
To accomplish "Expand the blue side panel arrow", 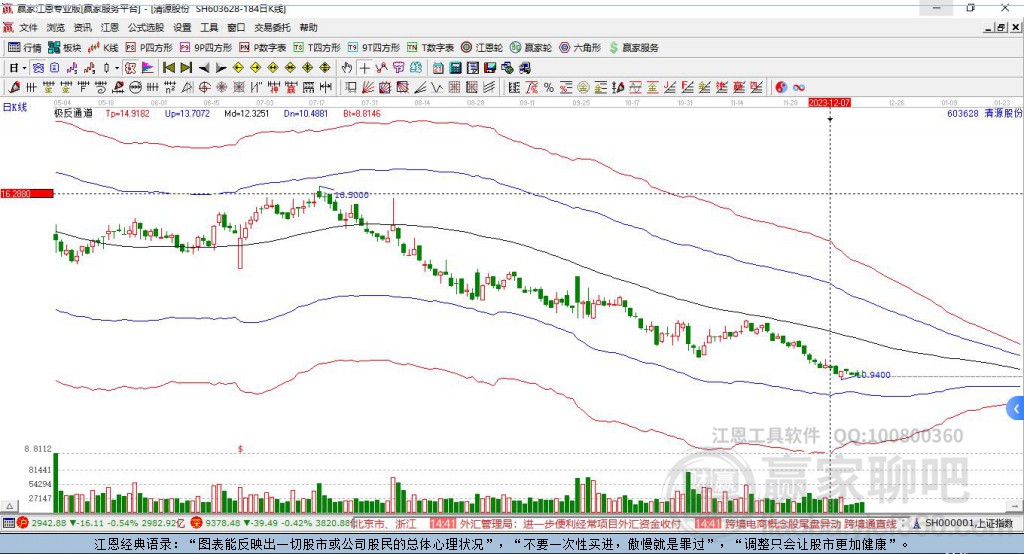I will pyautogui.click(x=1016, y=409).
